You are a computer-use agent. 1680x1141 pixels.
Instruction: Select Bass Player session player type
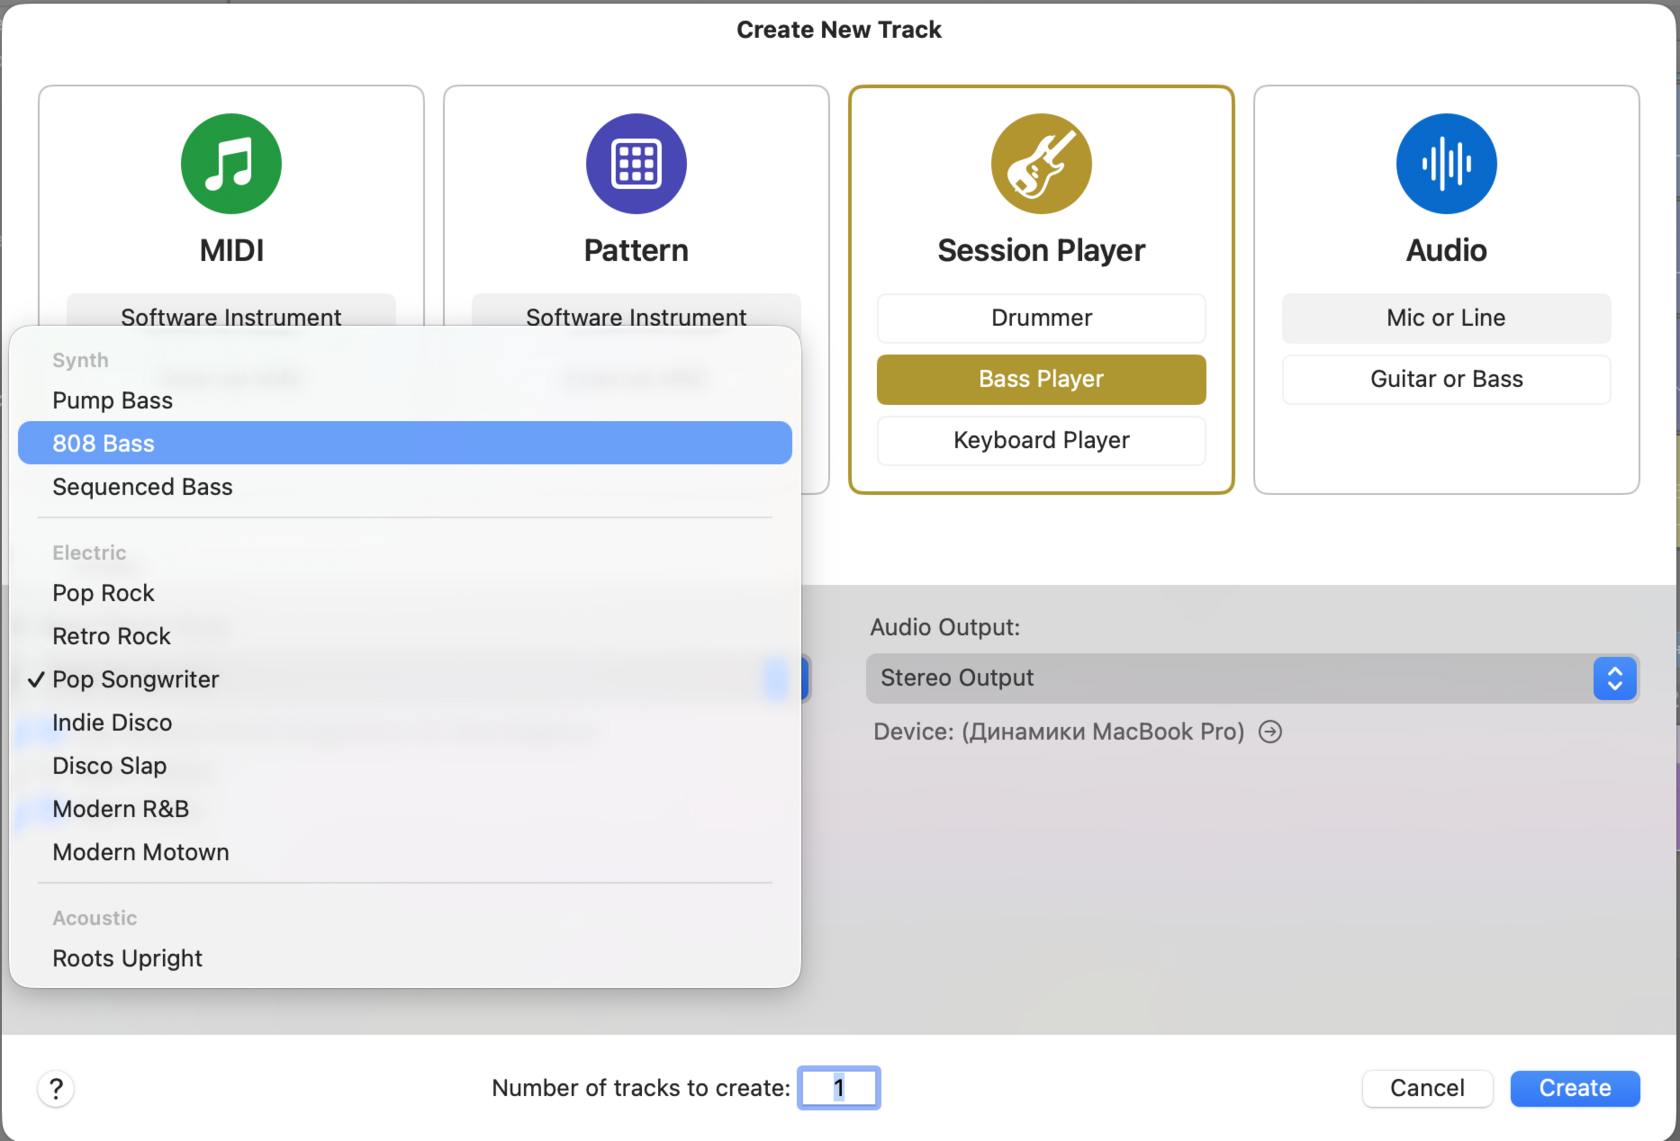(x=1041, y=379)
